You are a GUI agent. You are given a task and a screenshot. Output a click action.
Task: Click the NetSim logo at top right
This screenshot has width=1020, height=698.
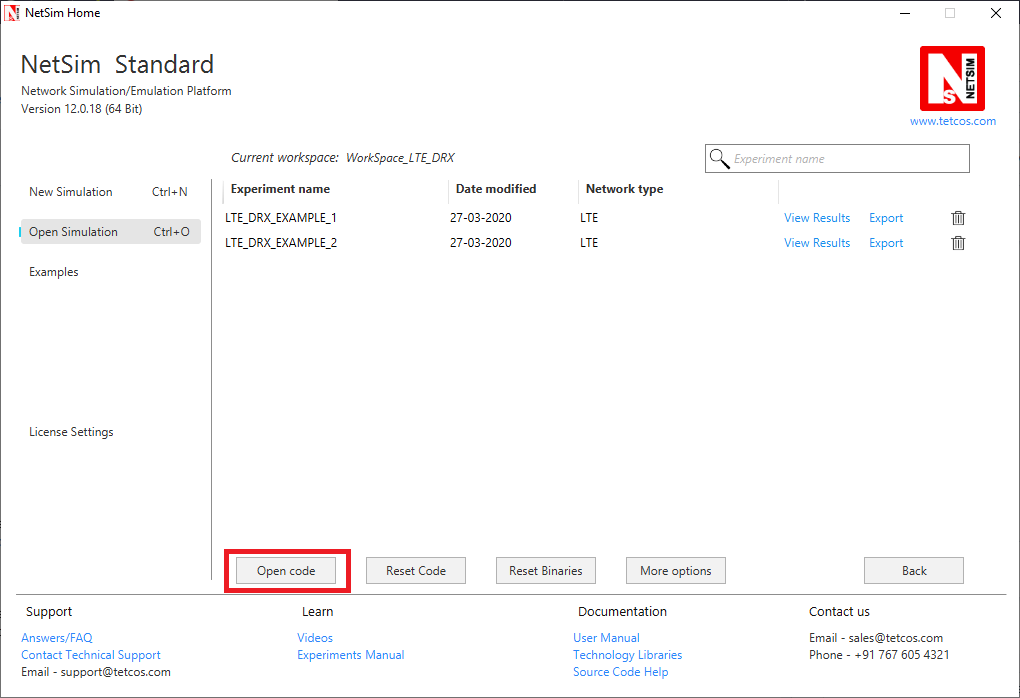[x=952, y=78]
